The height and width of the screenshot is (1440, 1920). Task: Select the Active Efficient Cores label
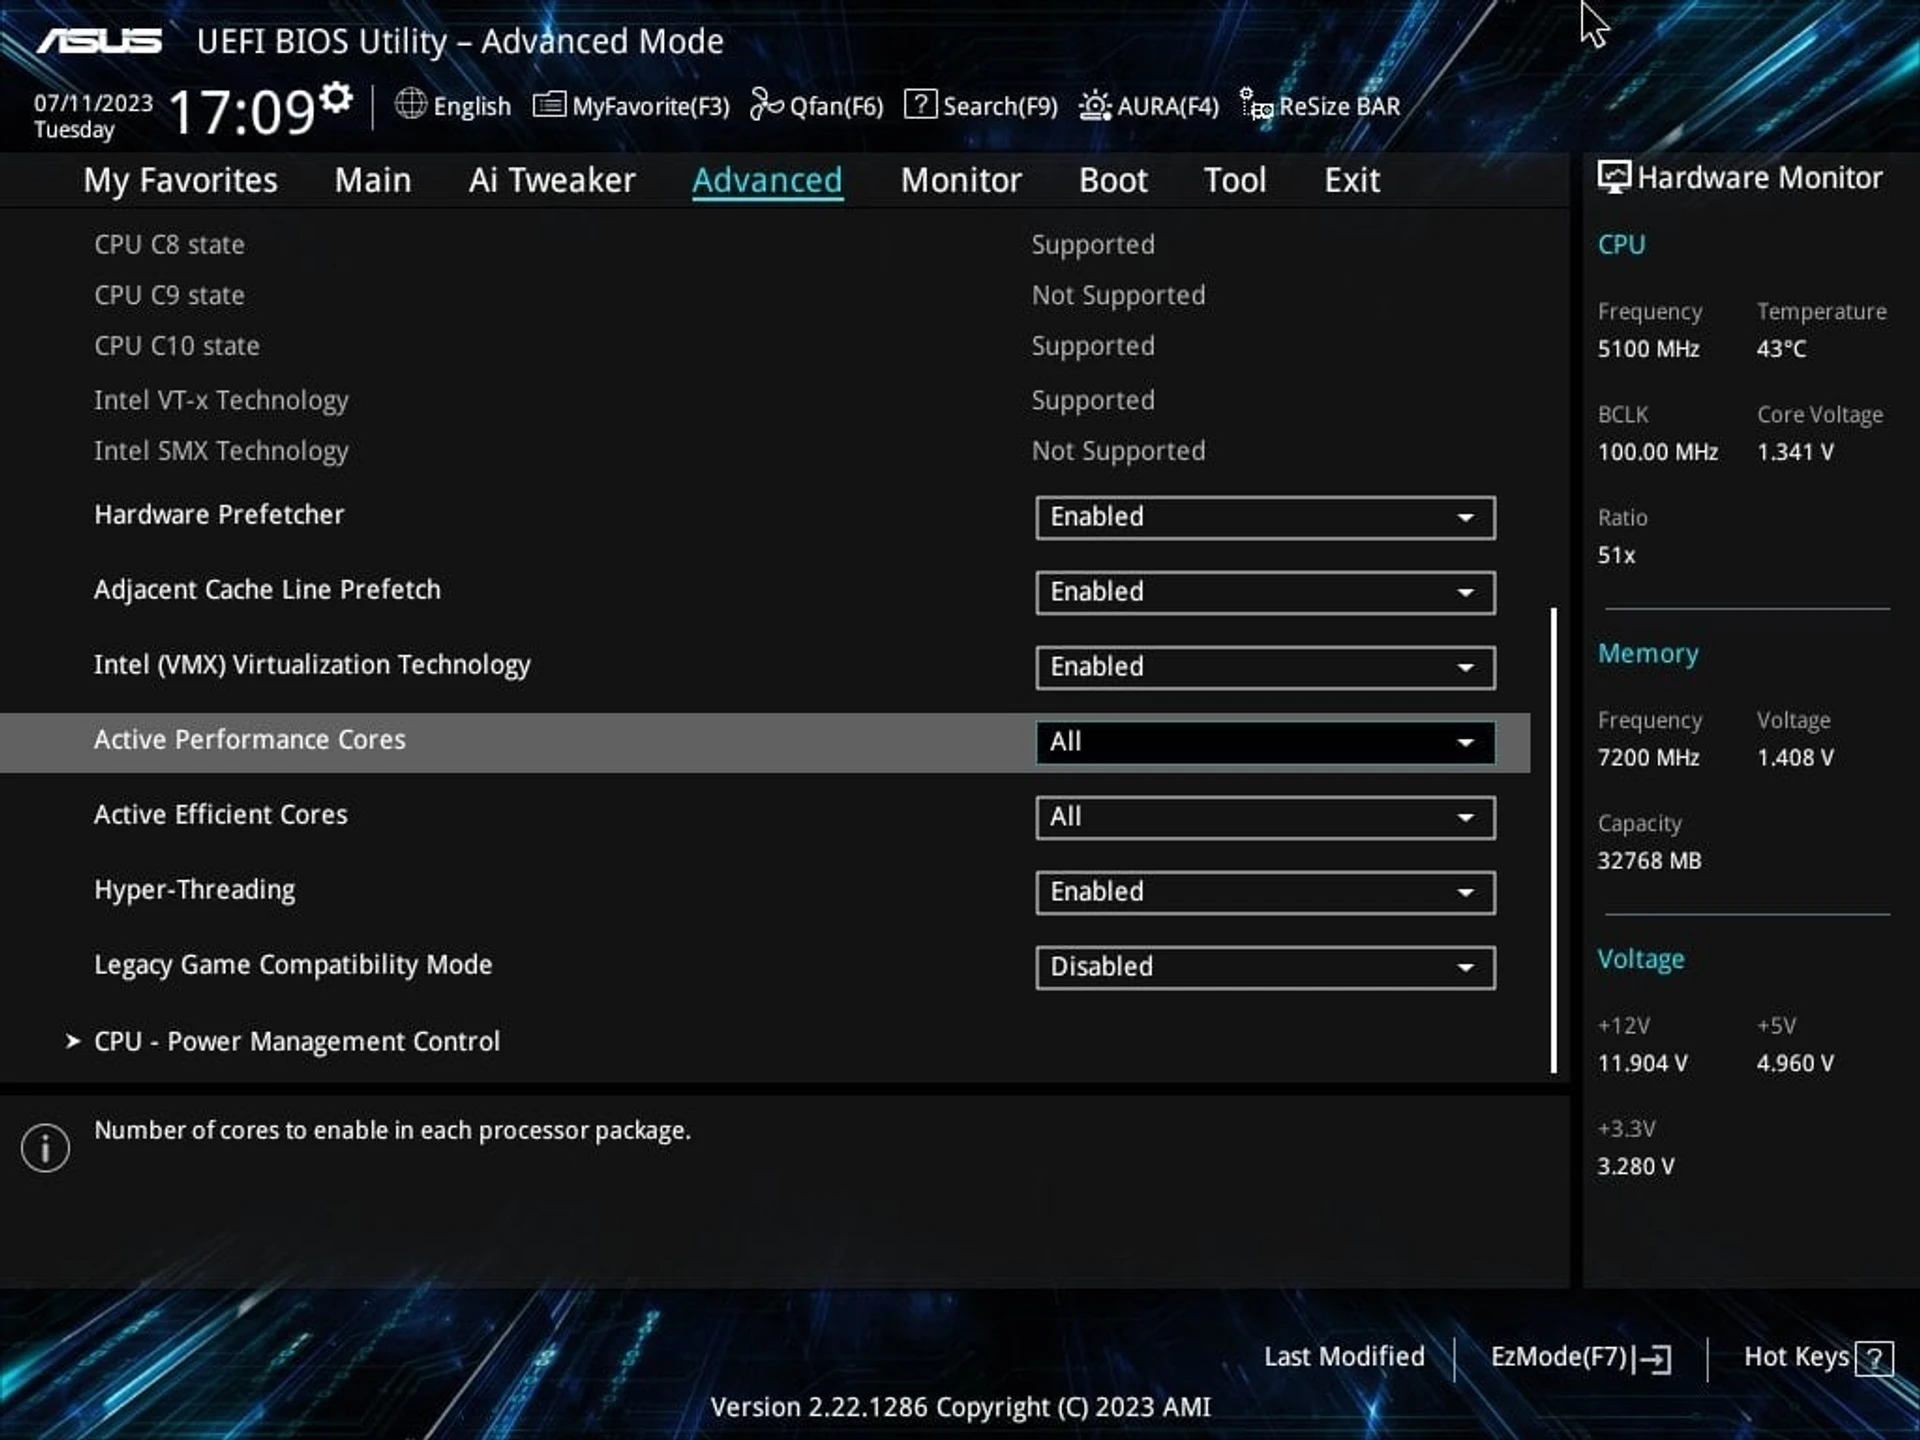click(x=221, y=815)
